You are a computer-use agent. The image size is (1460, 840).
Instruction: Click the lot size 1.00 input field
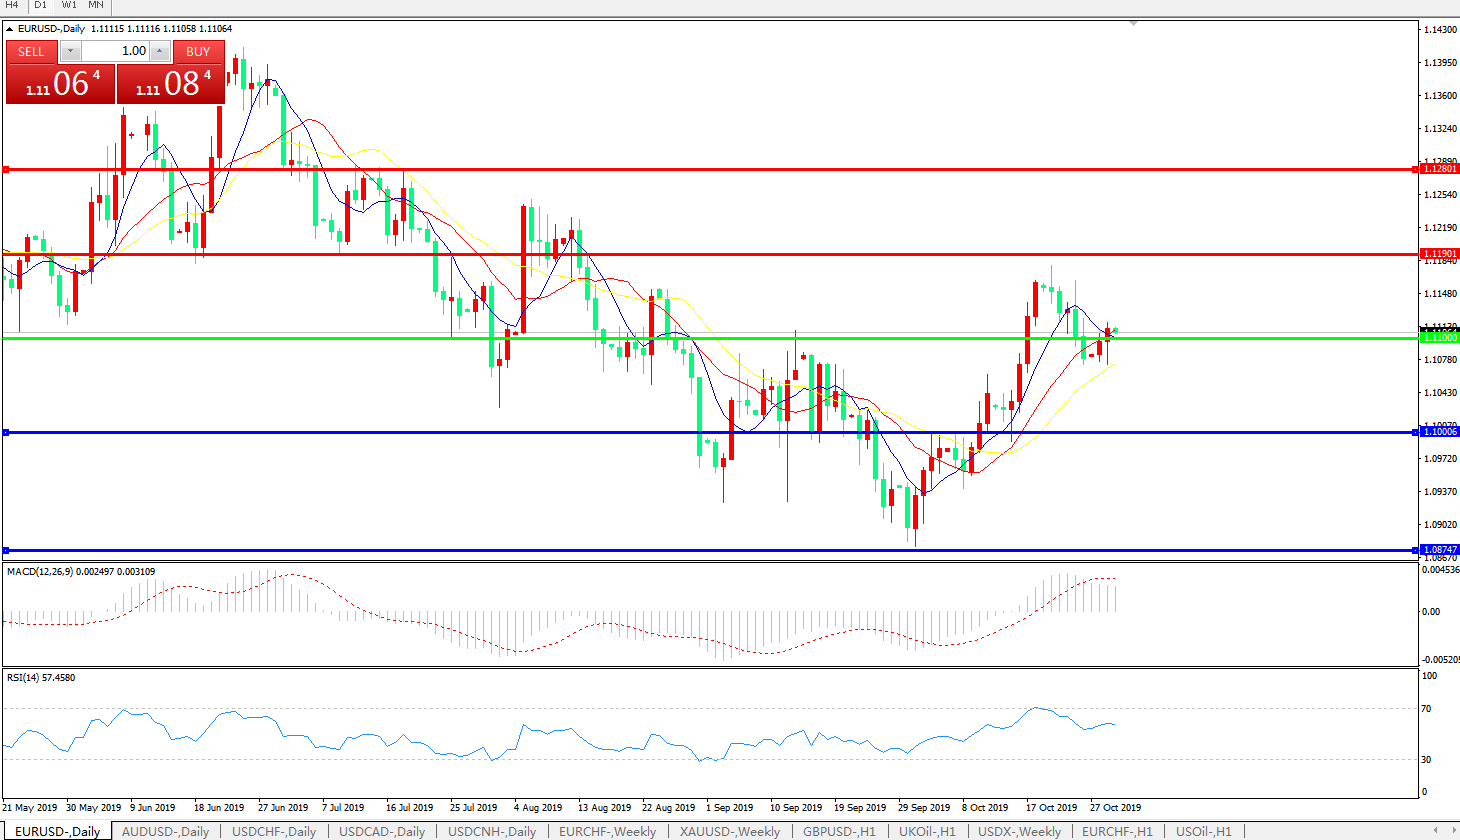click(x=115, y=51)
